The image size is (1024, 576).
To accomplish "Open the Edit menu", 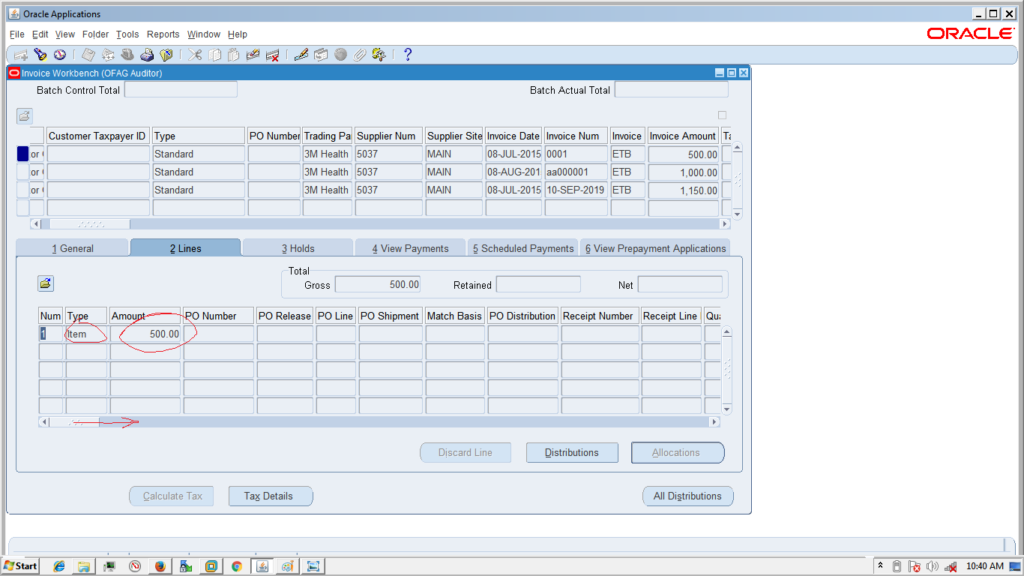I will [x=40, y=34].
